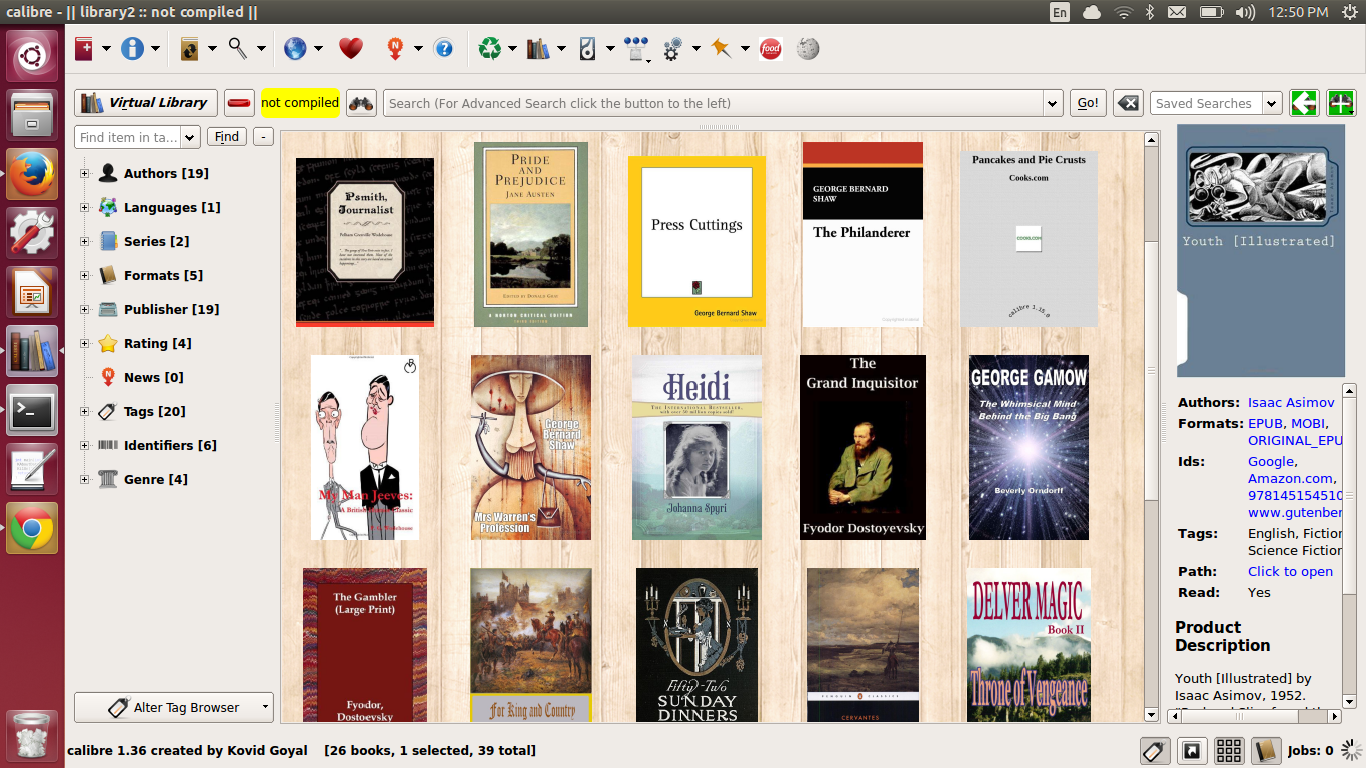Select the Heidi book cover
Screen dimensions: 1366x768
point(697,448)
